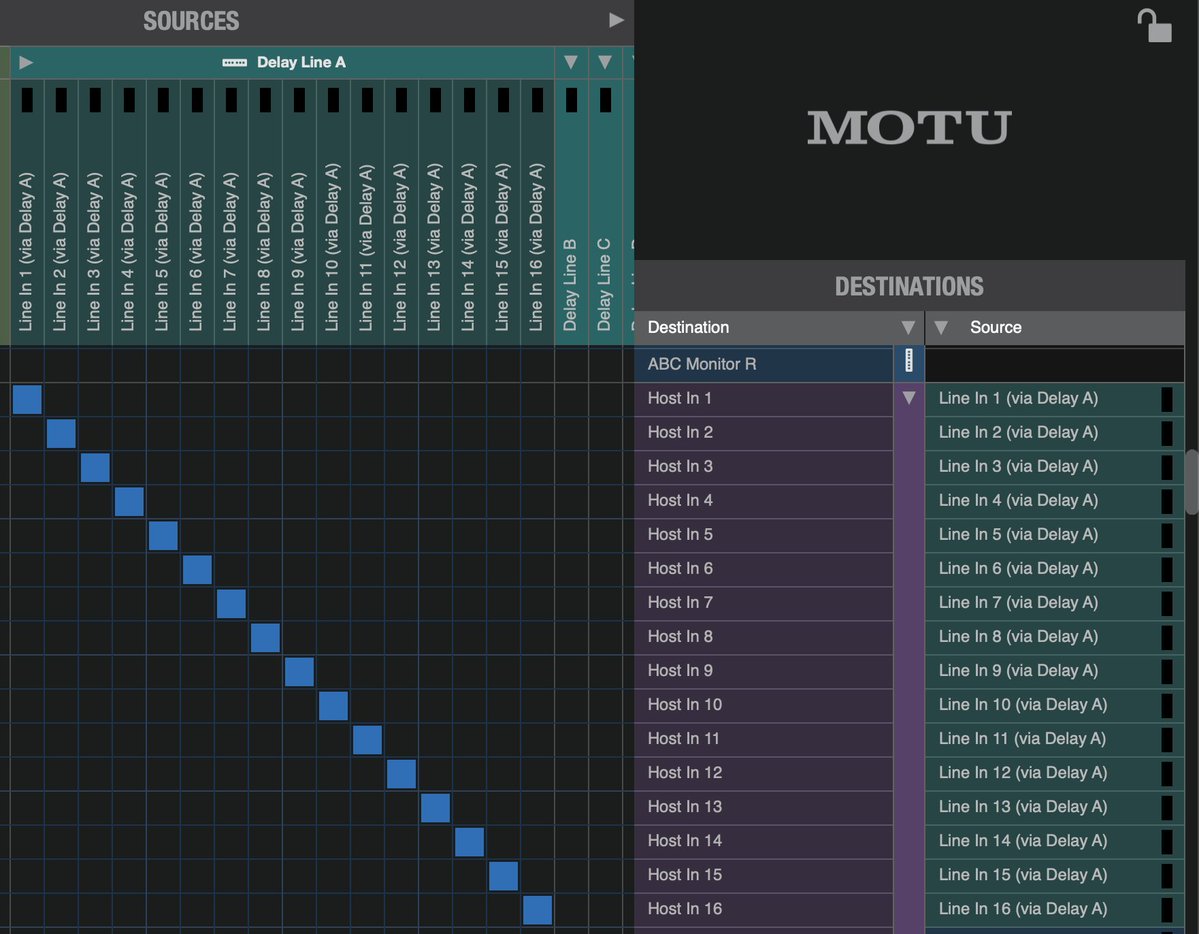Click the SOURCES panel title
This screenshot has width=1199, height=934.
click(x=191, y=21)
